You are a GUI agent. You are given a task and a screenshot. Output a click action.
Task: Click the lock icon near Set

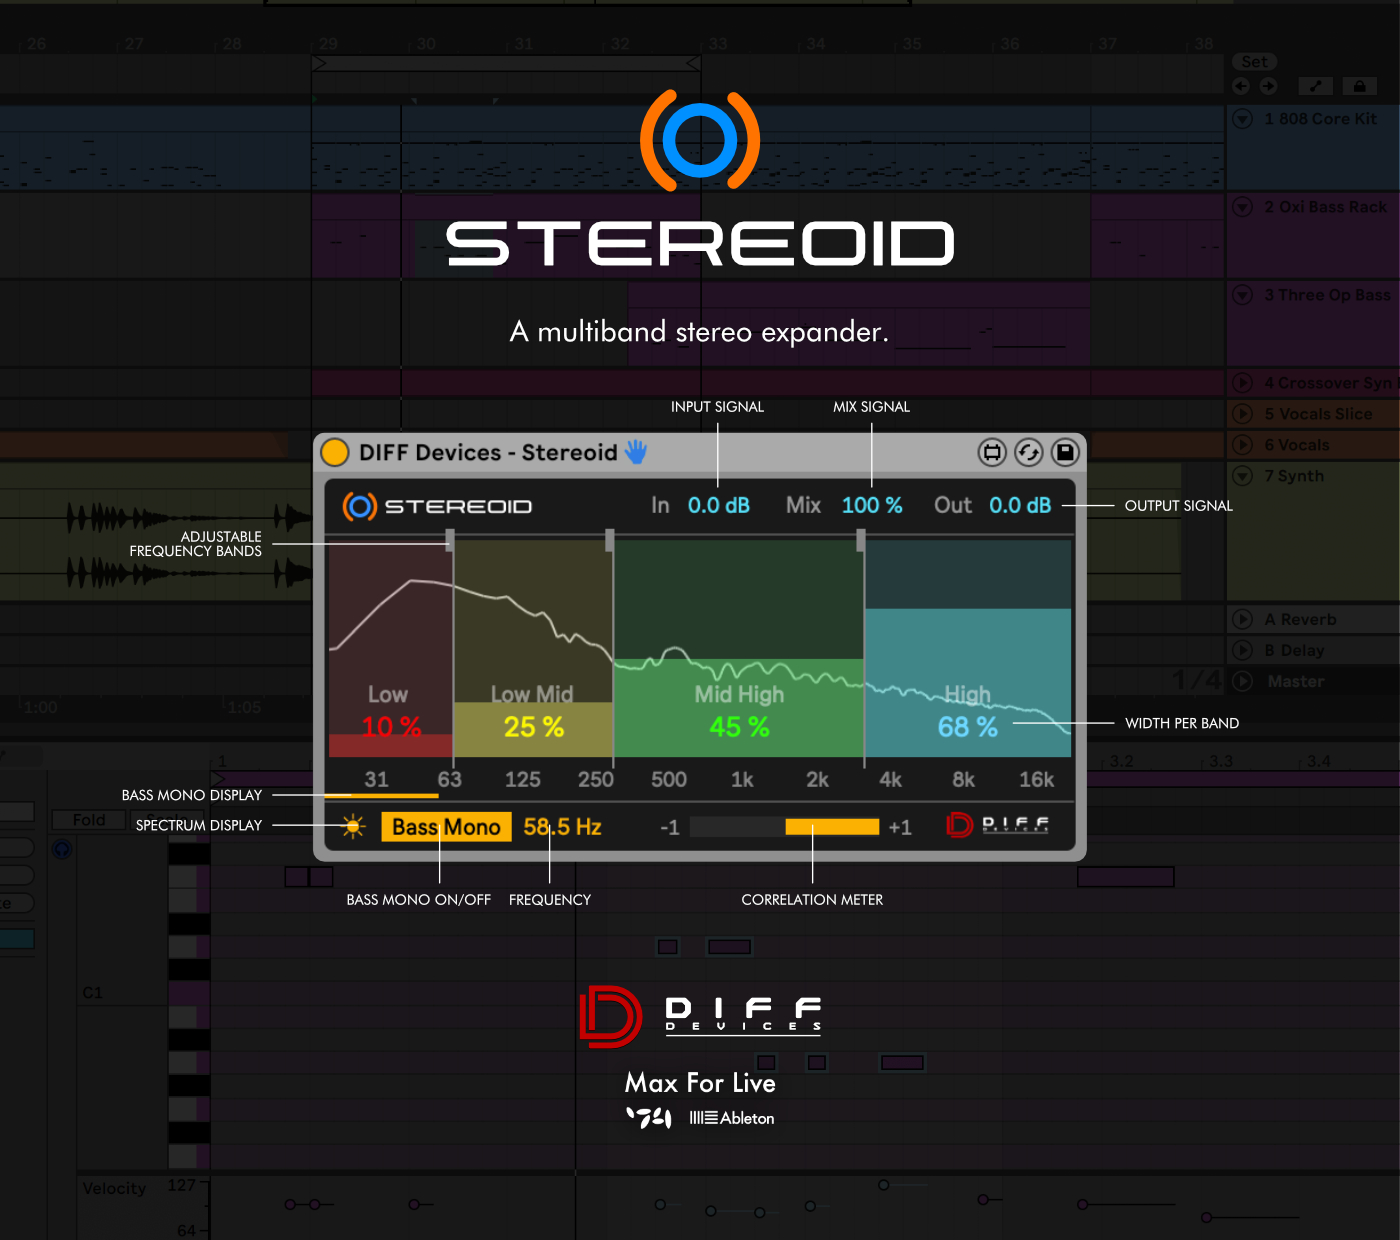tap(1359, 87)
